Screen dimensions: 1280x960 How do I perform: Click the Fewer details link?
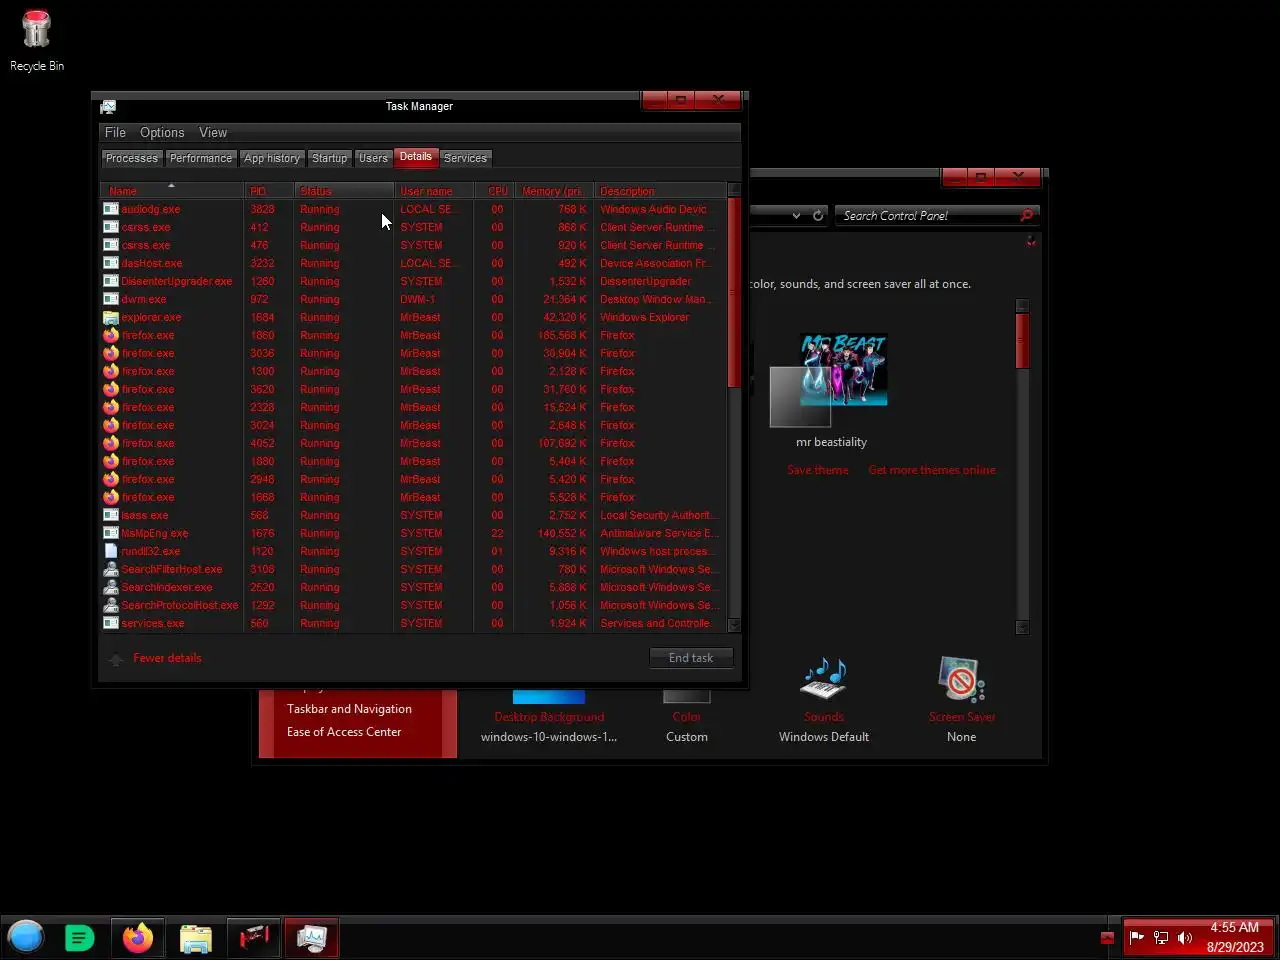click(167, 658)
